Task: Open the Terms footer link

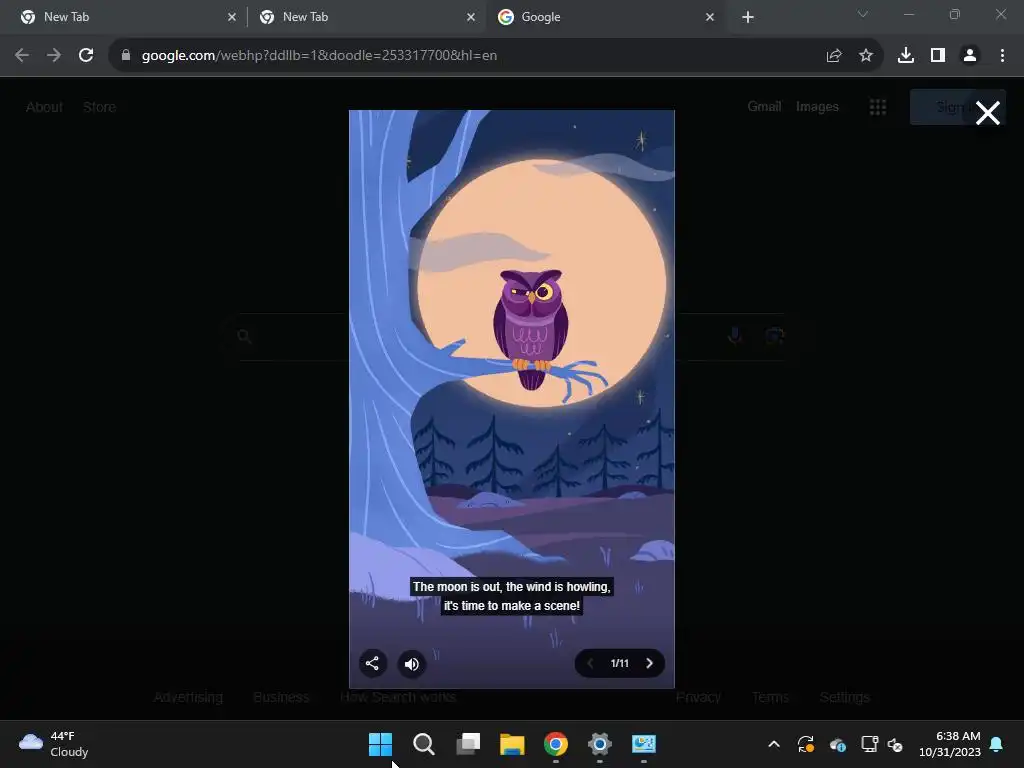Action: point(770,697)
